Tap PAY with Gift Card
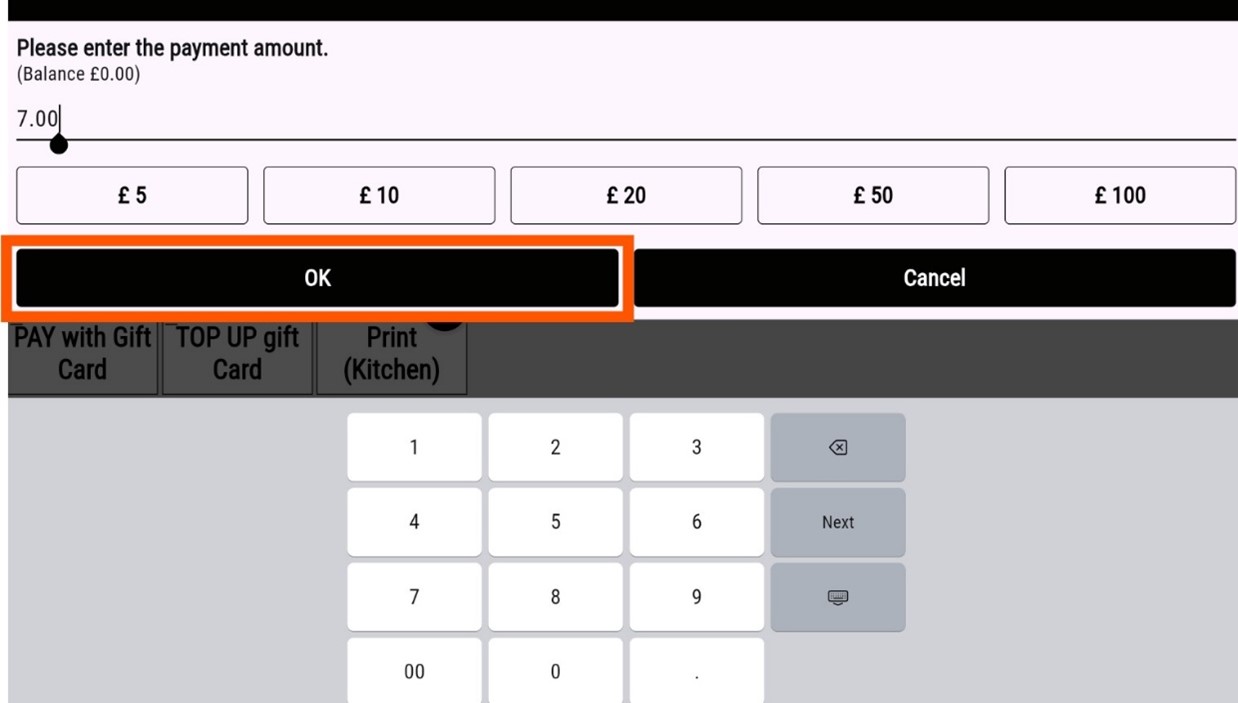This screenshot has width=1238, height=703. [82, 355]
